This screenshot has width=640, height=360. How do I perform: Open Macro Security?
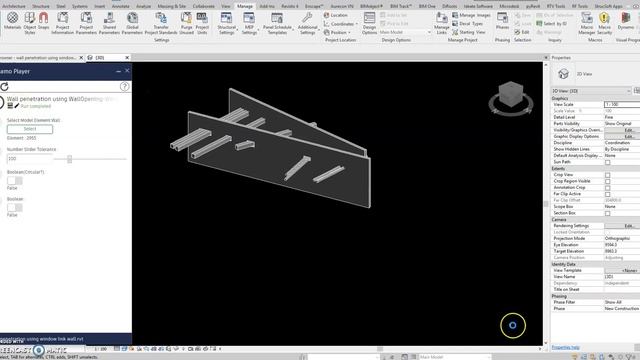pos(604,22)
